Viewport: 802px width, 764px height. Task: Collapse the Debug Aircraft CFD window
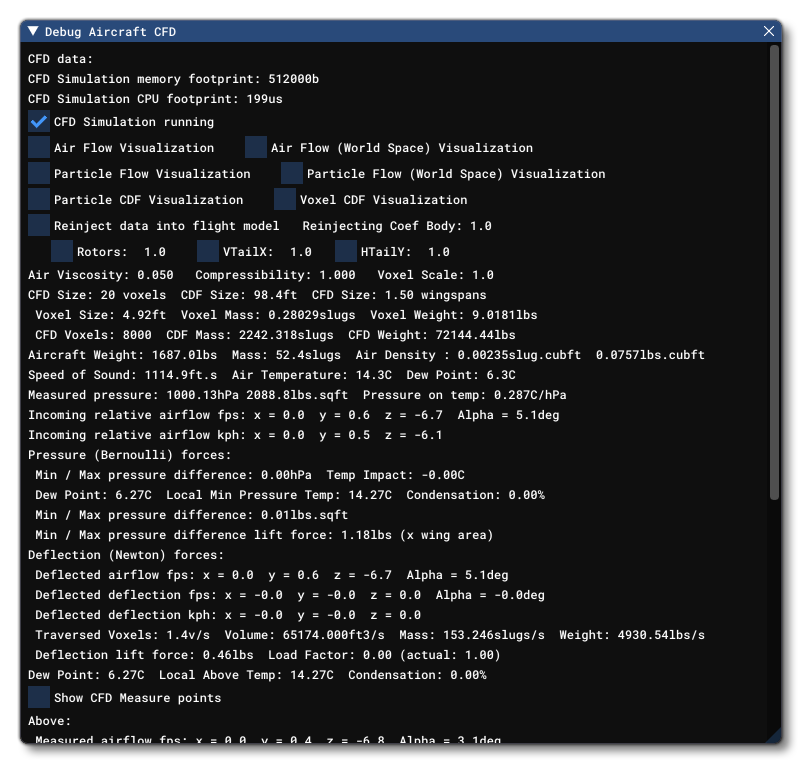33,32
